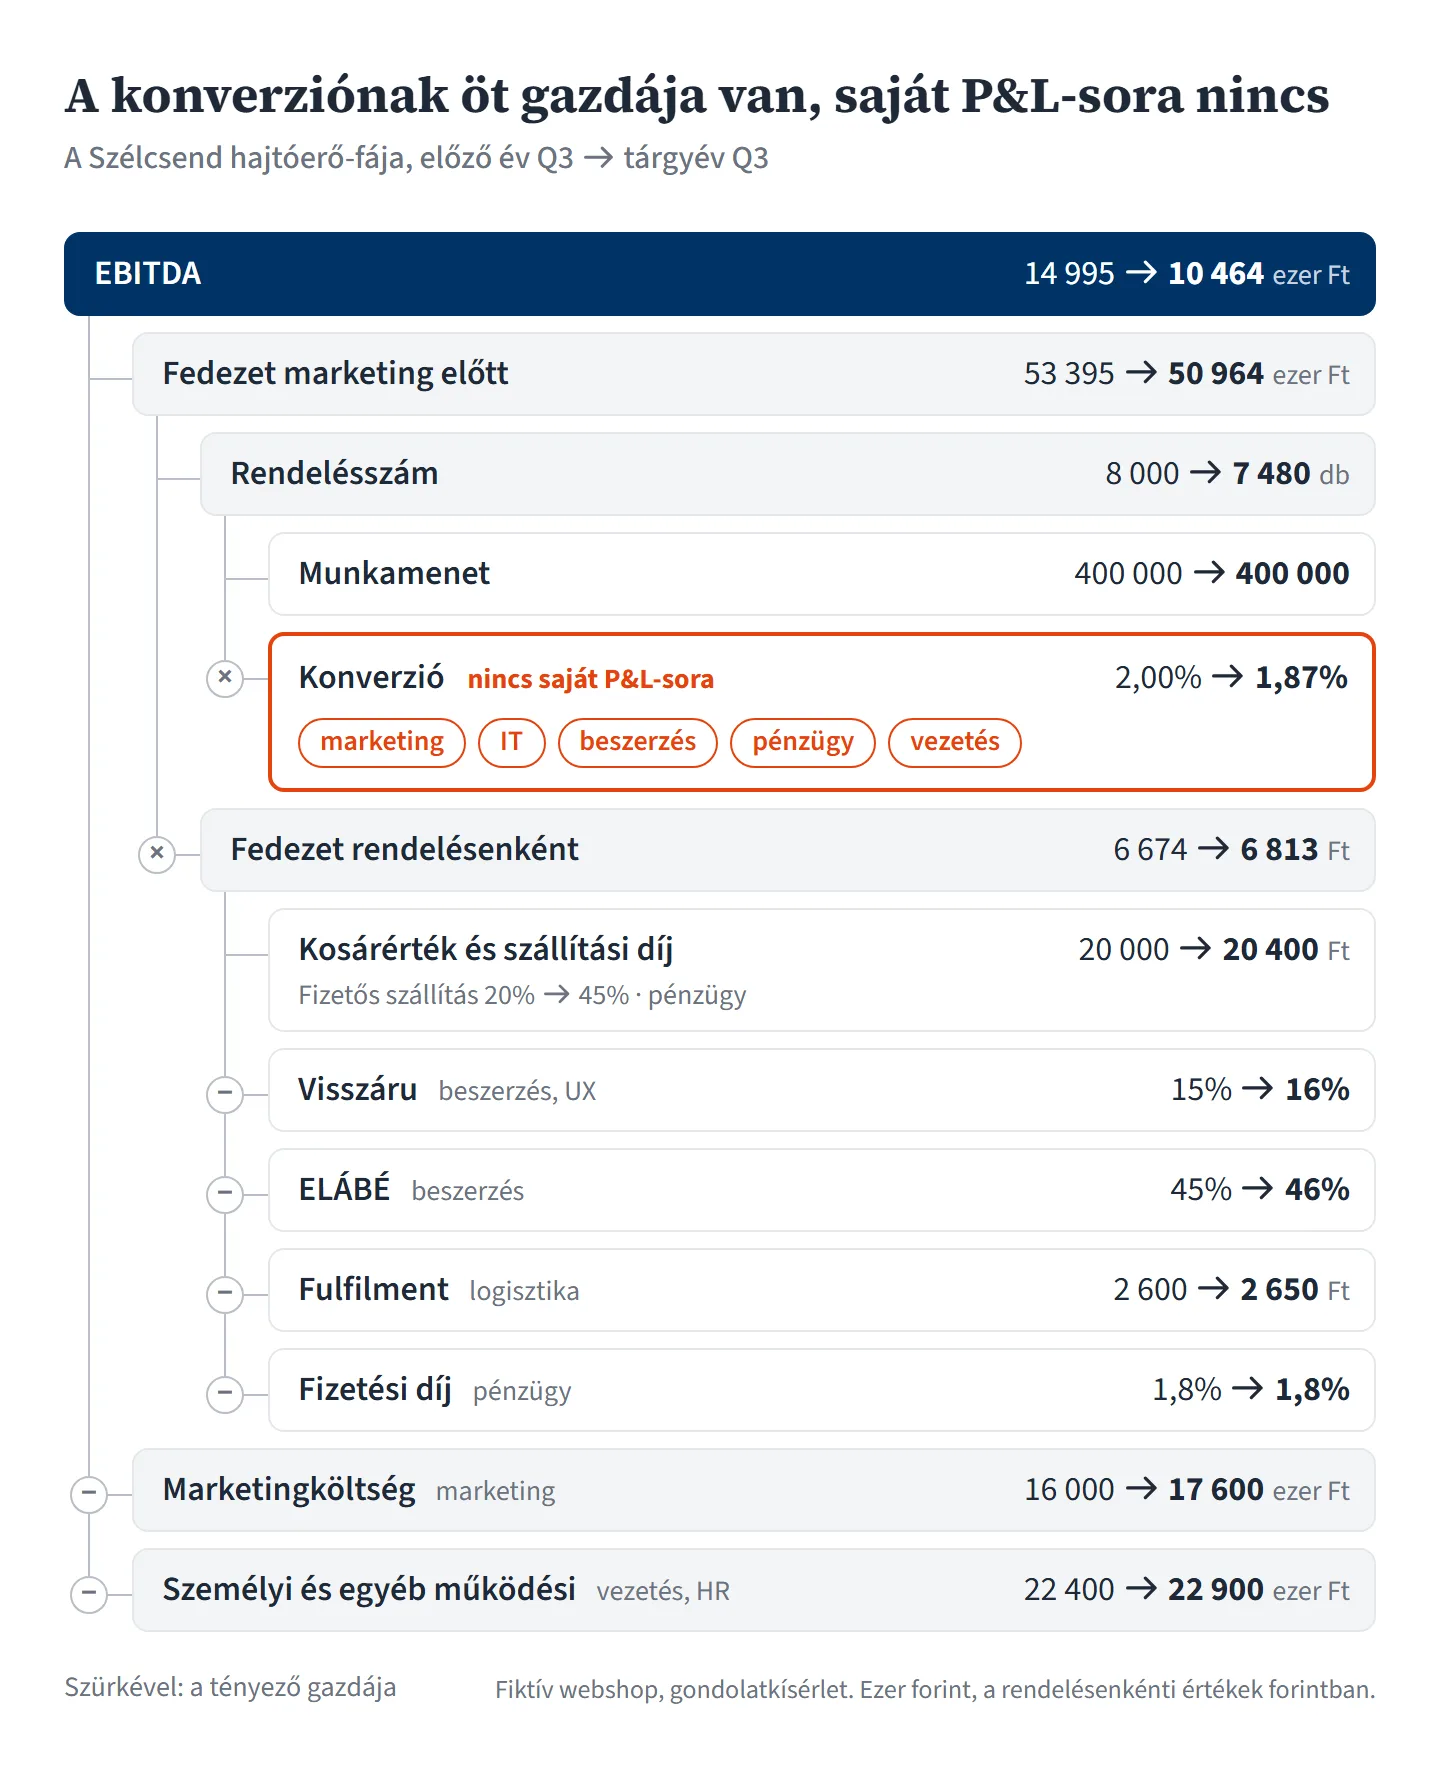Screen dimensions: 1440x1774
Task: Click the marketing cost 17 600 value
Action: (x=1216, y=1490)
